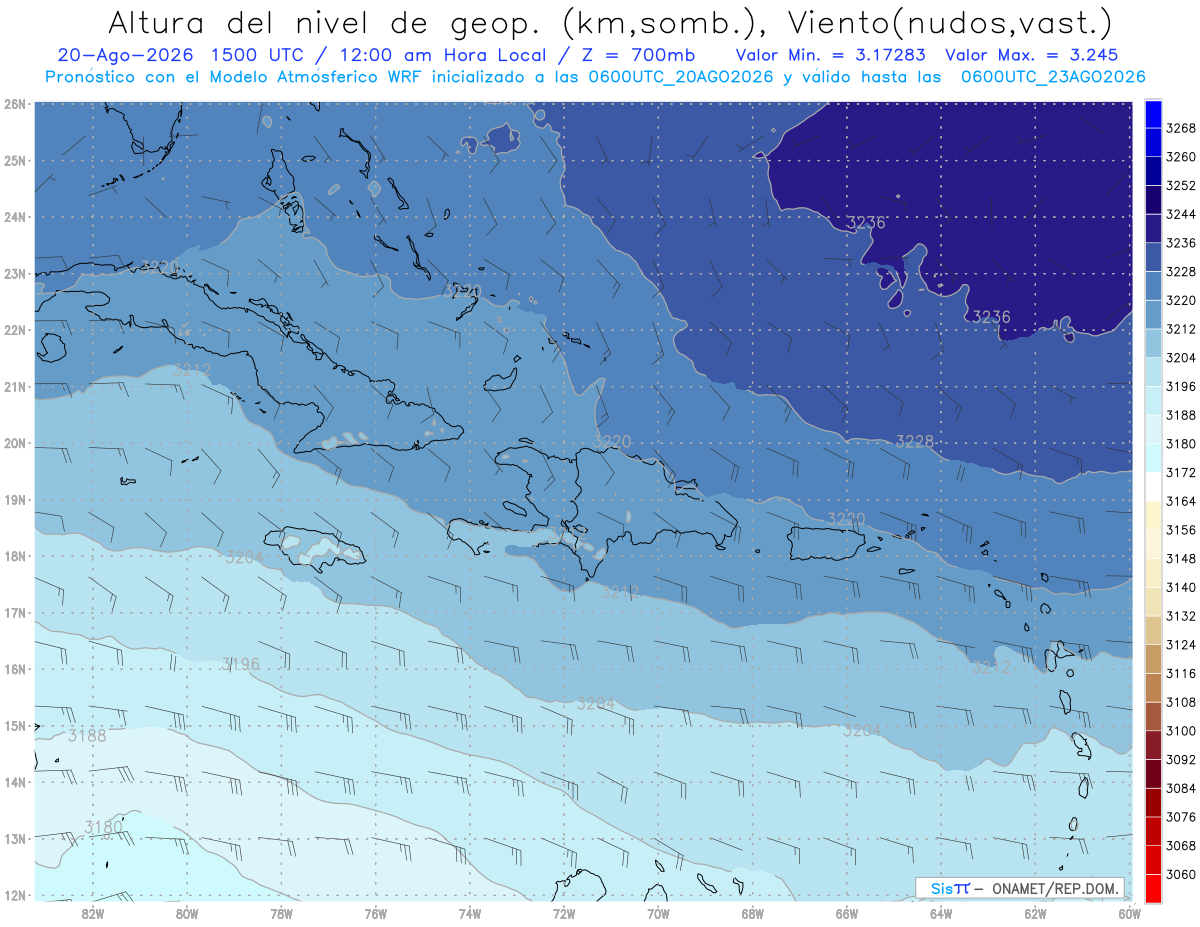
Task: Click the '3164' color bar label
Action: coord(1181,501)
